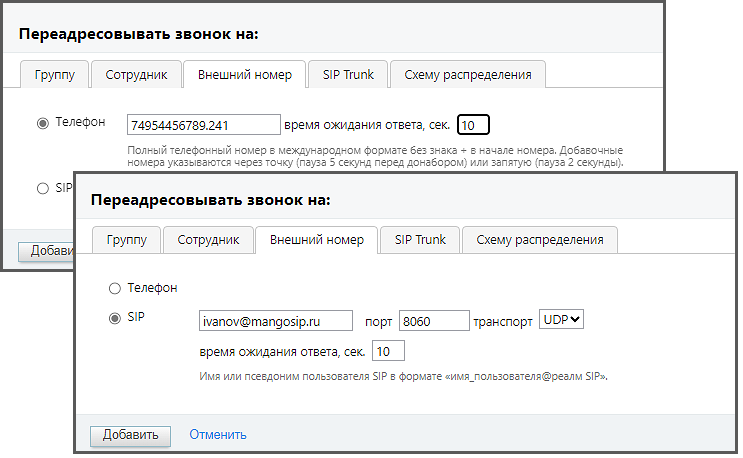
Task: Select Внешний номер tab in front window
Action: (317, 240)
